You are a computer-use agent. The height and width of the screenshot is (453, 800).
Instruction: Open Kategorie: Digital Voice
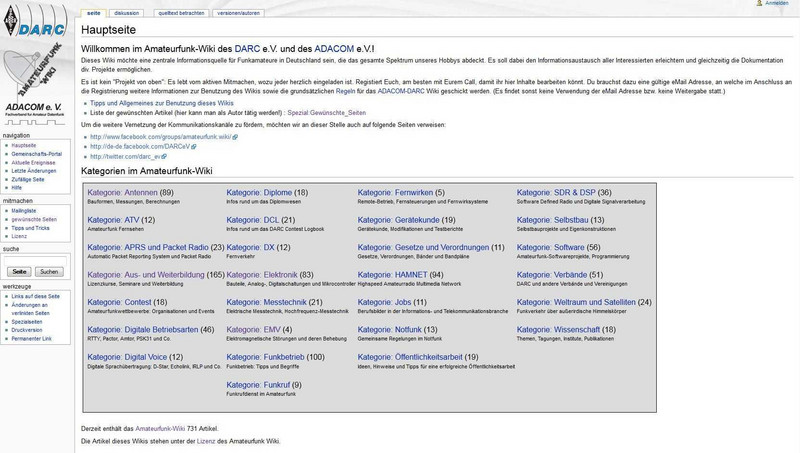tap(127, 357)
